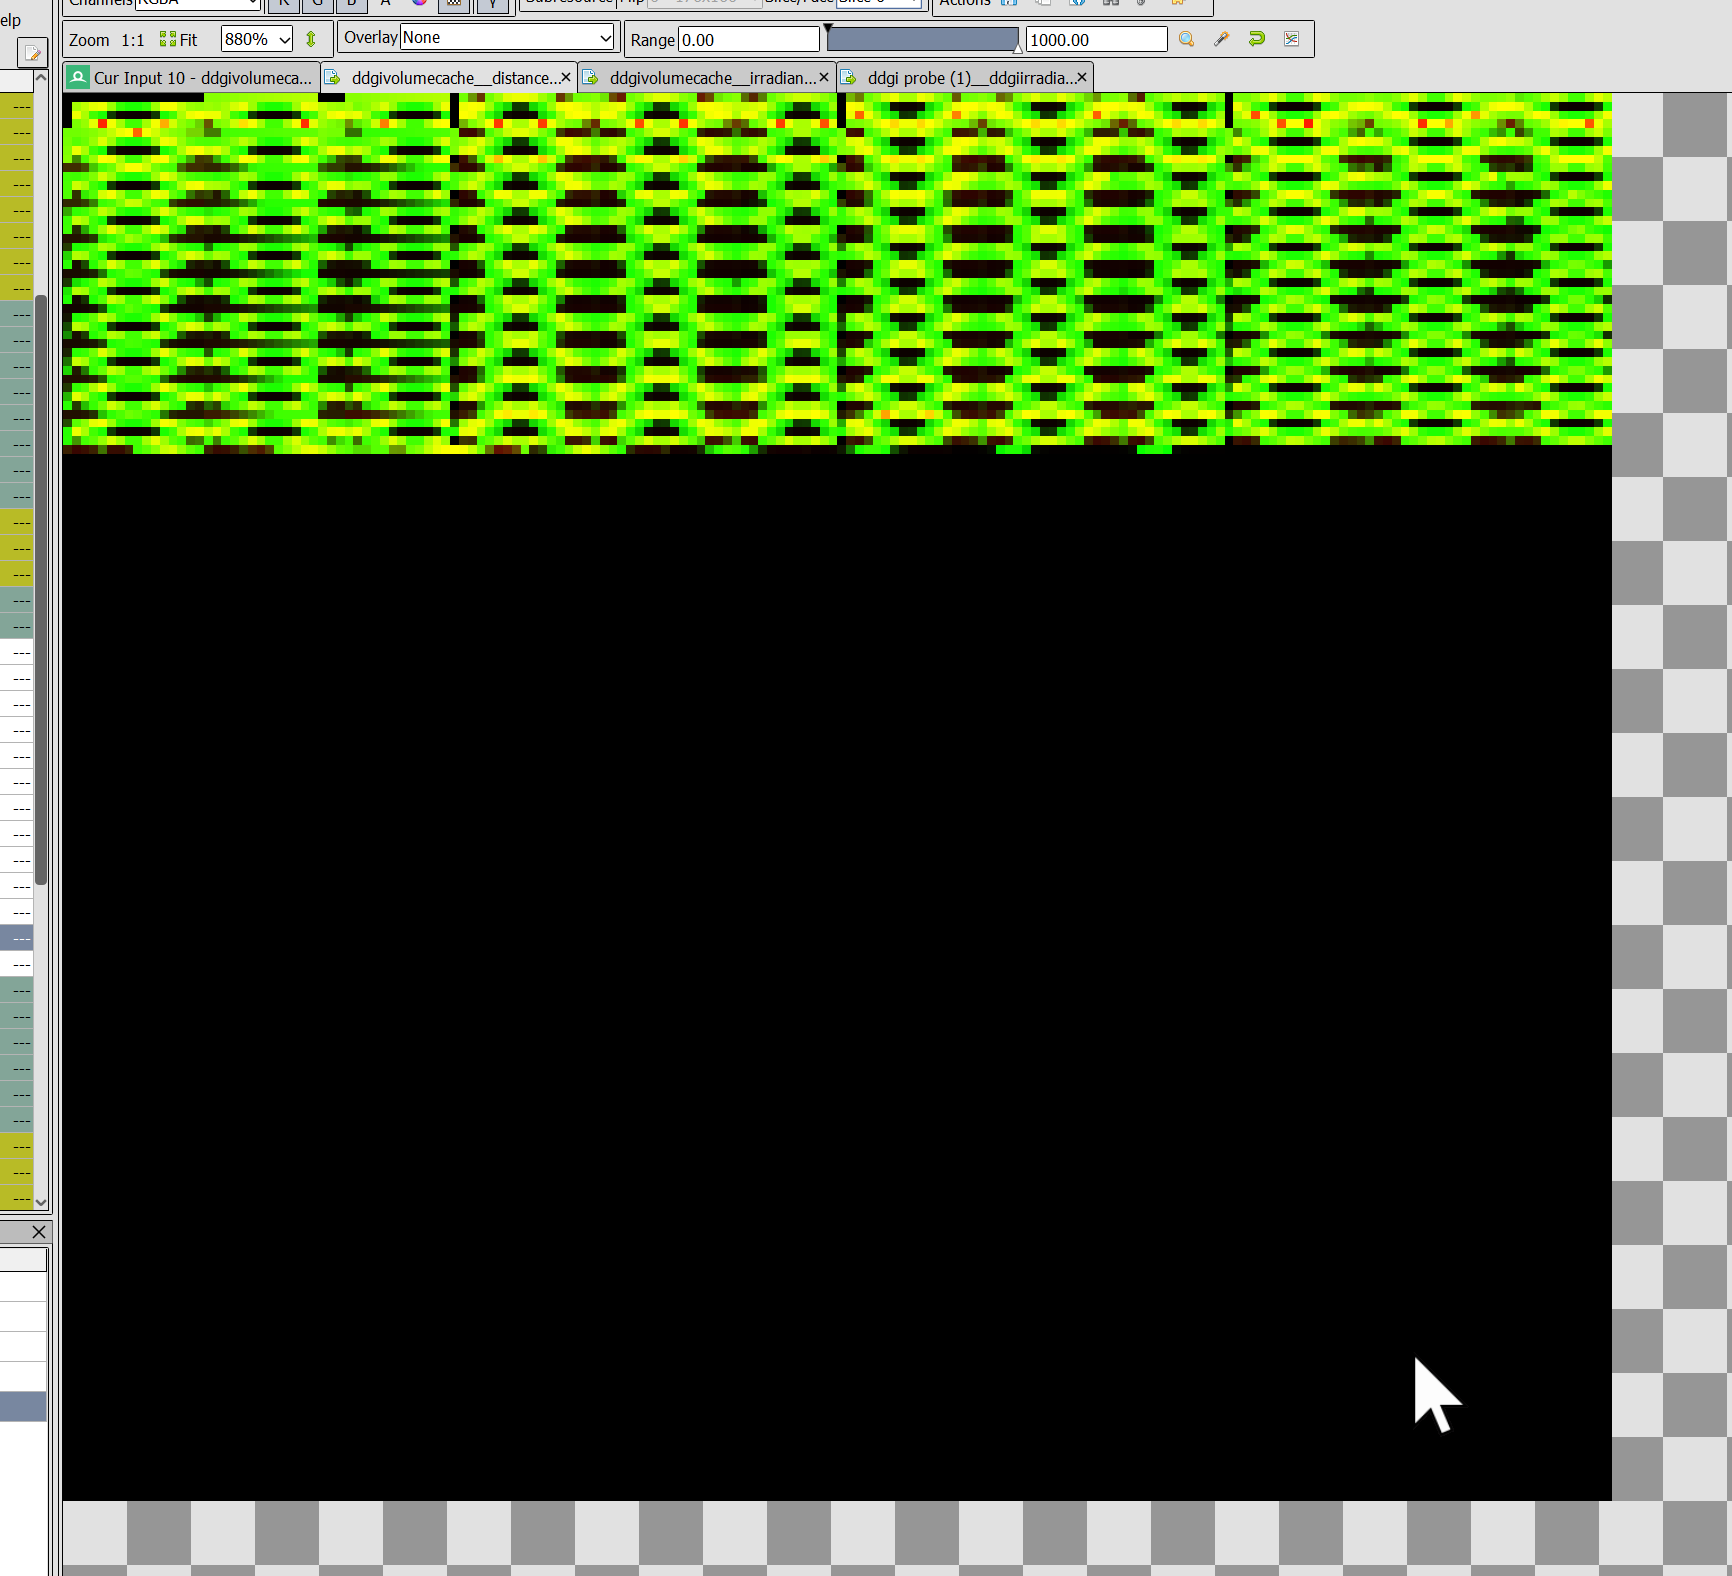Close the ddgi probe (1) tab

[x=1081, y=77]
